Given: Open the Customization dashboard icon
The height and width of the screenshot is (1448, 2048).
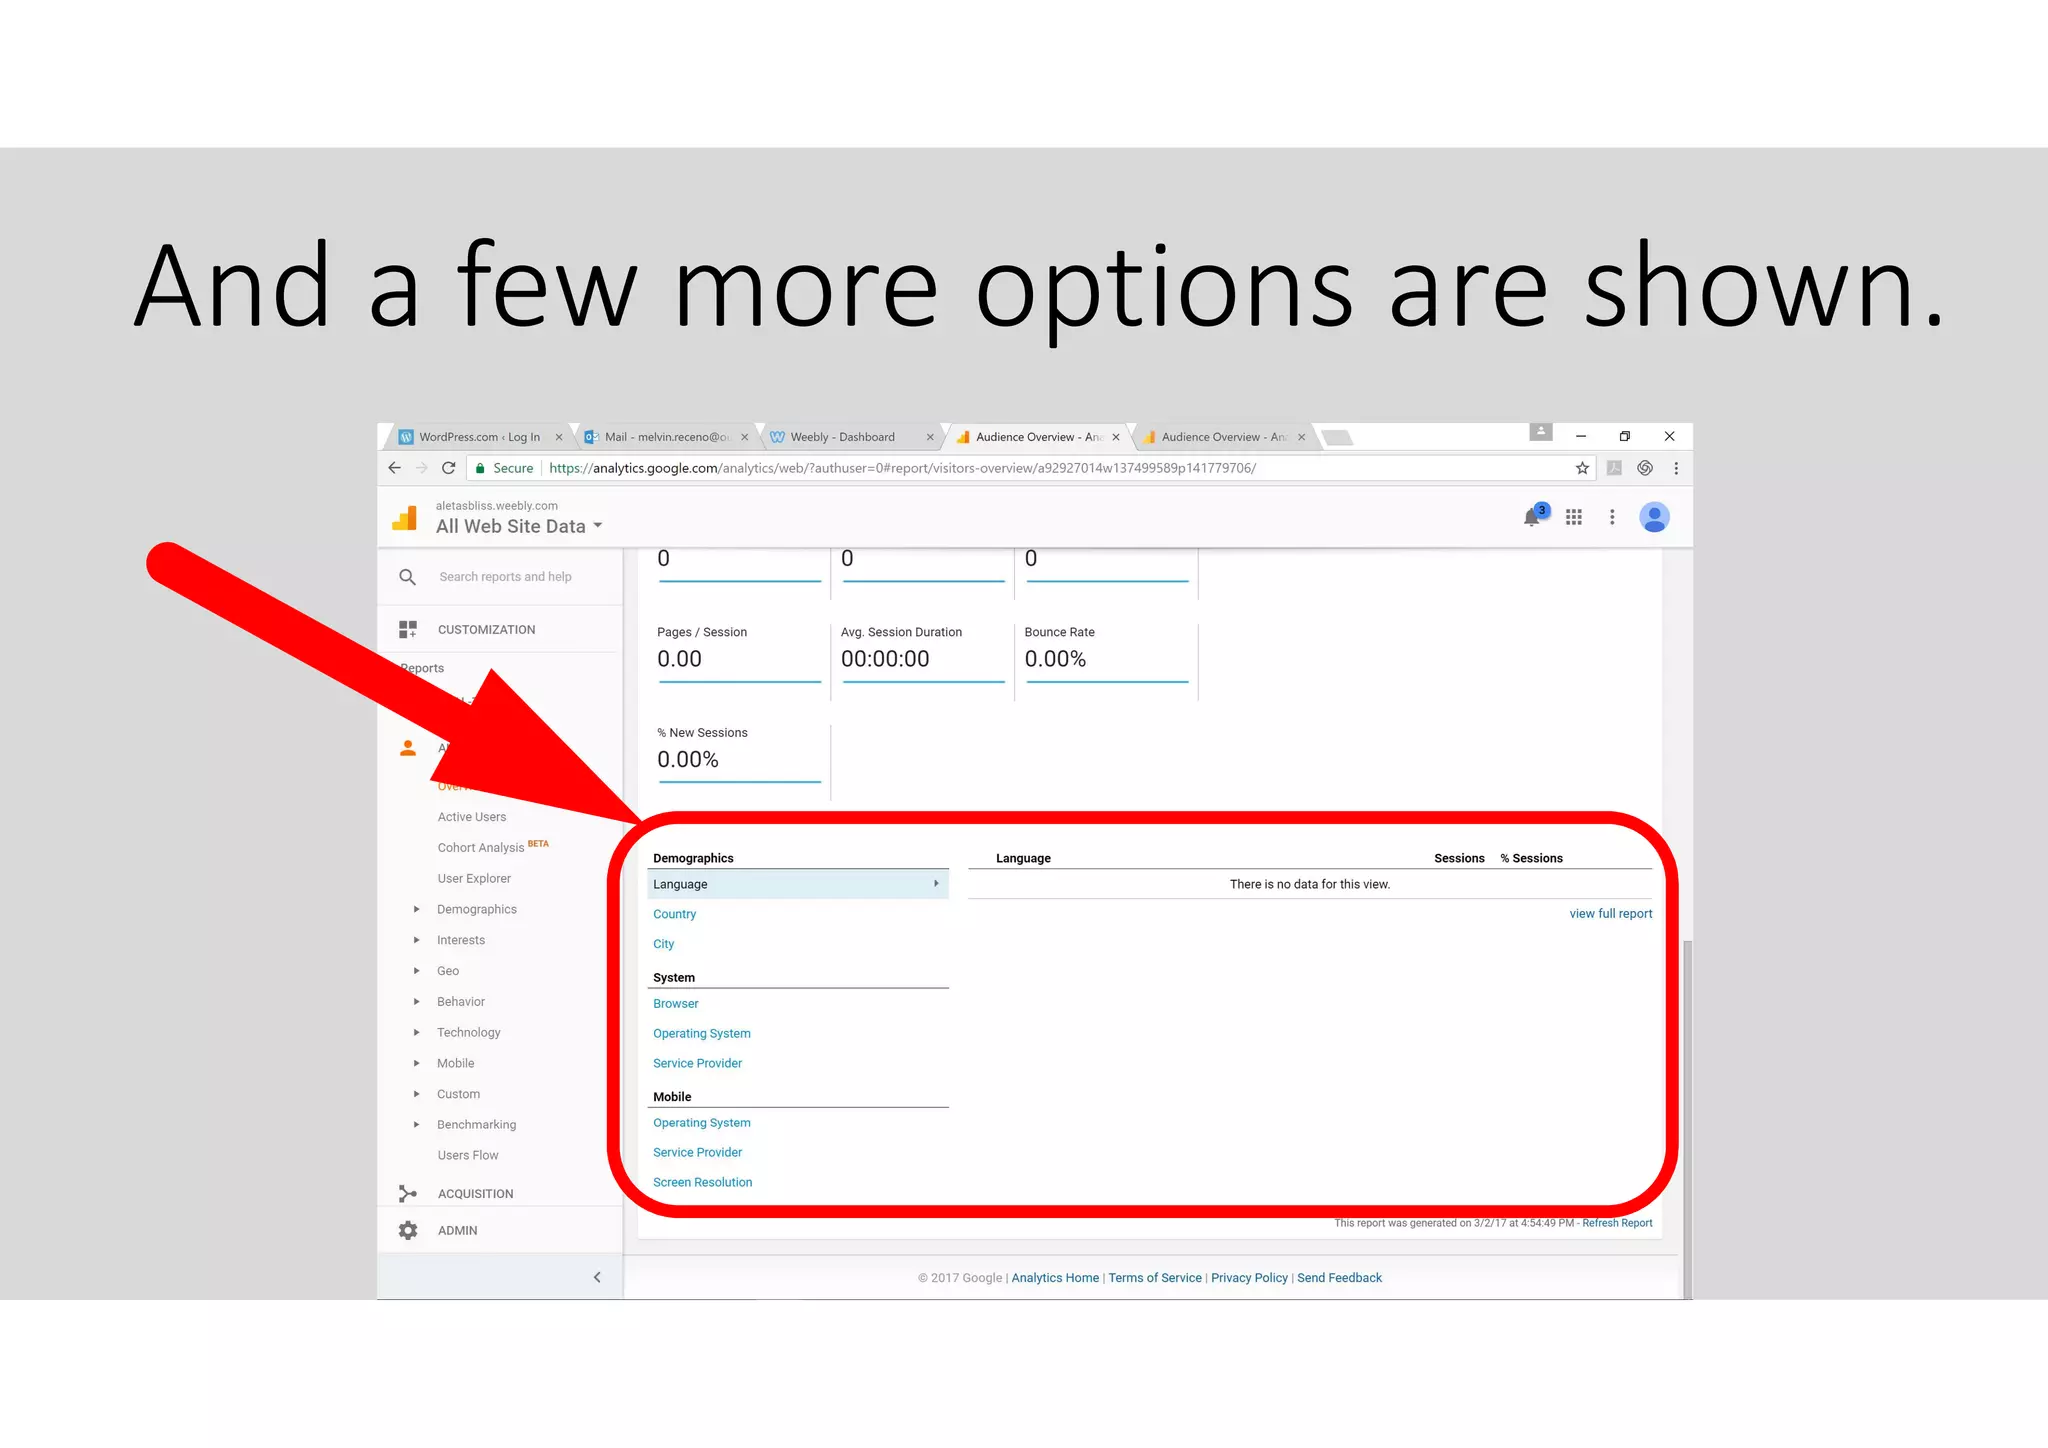Looking at the screenshot, I should click(x=408, y=629).
